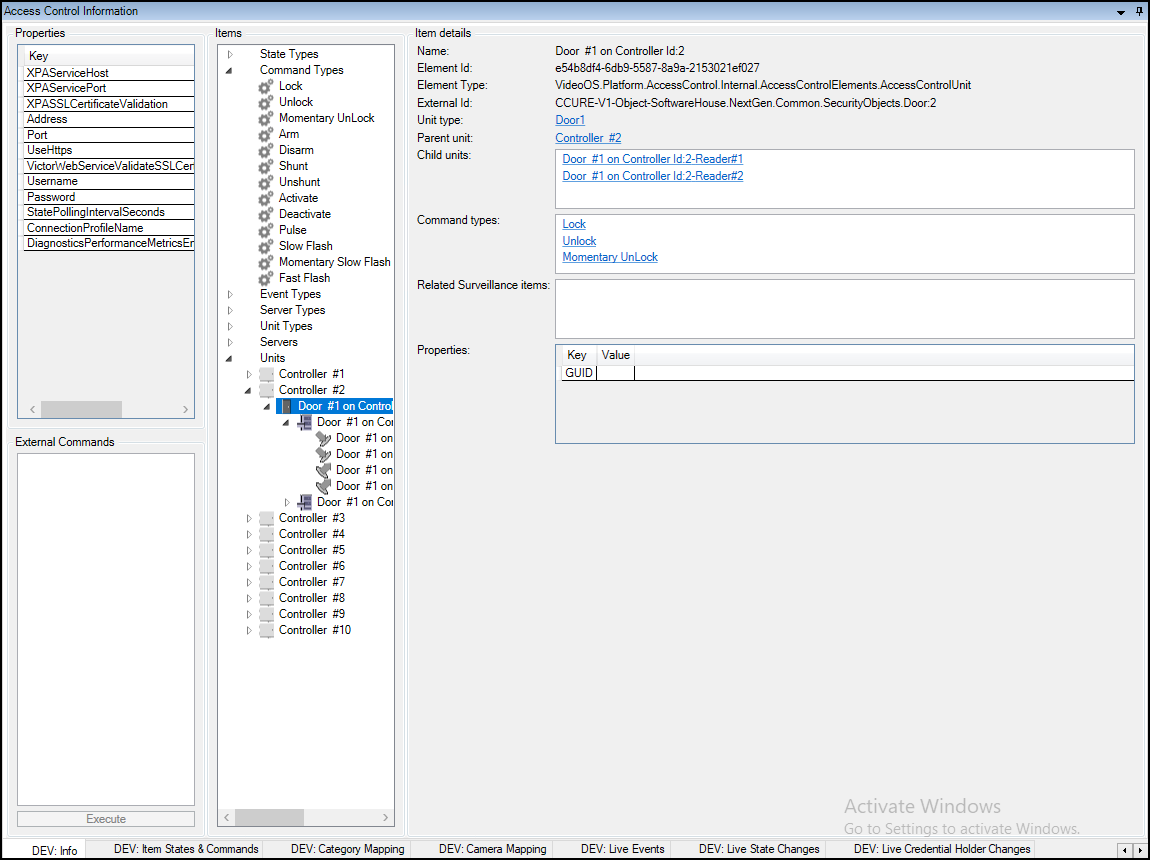Click the pin icon in the title bar

coord(1139,12)
